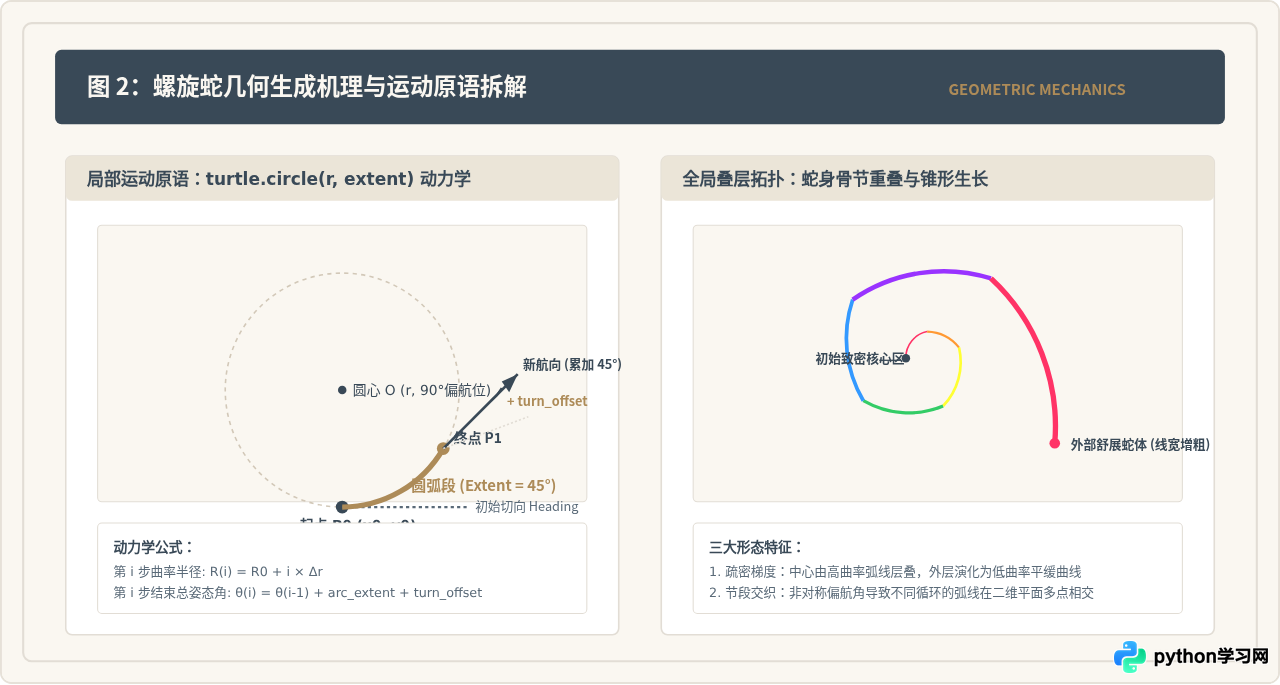
Task: Click the 初始切向 Heading label
Action: (527, 507)
